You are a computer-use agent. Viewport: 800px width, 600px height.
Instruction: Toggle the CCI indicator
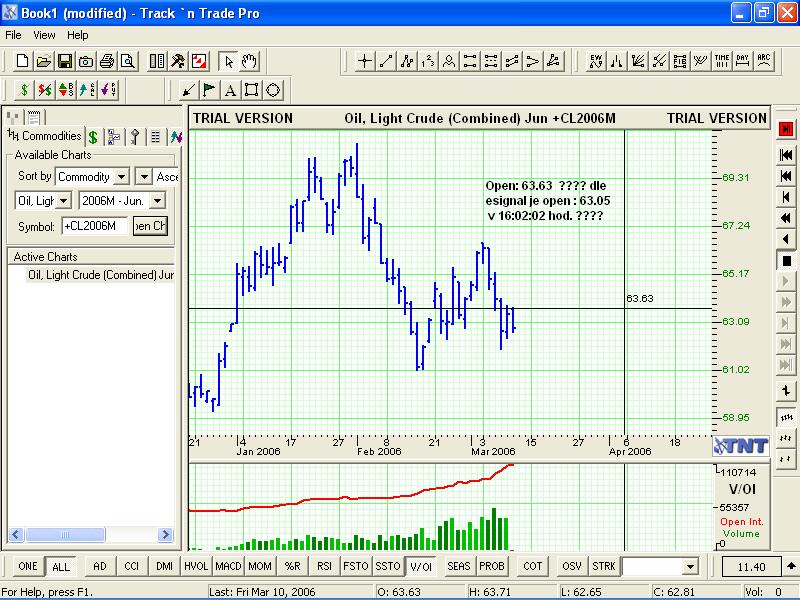132,566
